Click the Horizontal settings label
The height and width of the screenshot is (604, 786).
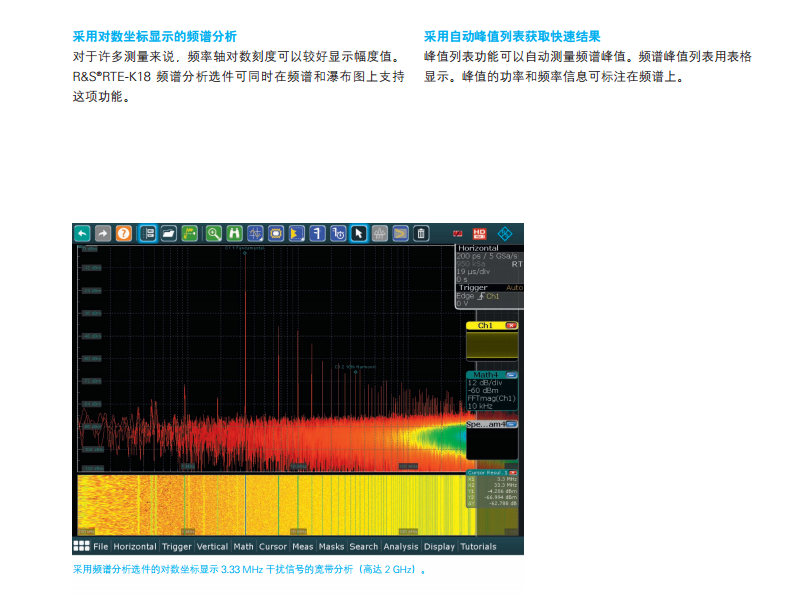coord(478,248)
